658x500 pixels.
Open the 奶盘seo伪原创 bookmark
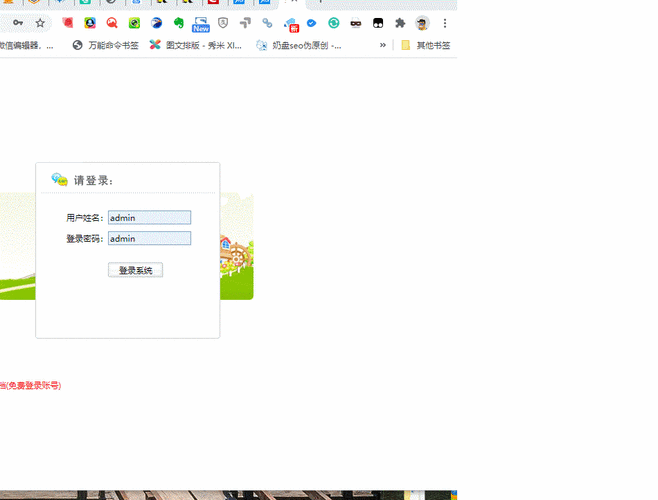coord(299,45)
